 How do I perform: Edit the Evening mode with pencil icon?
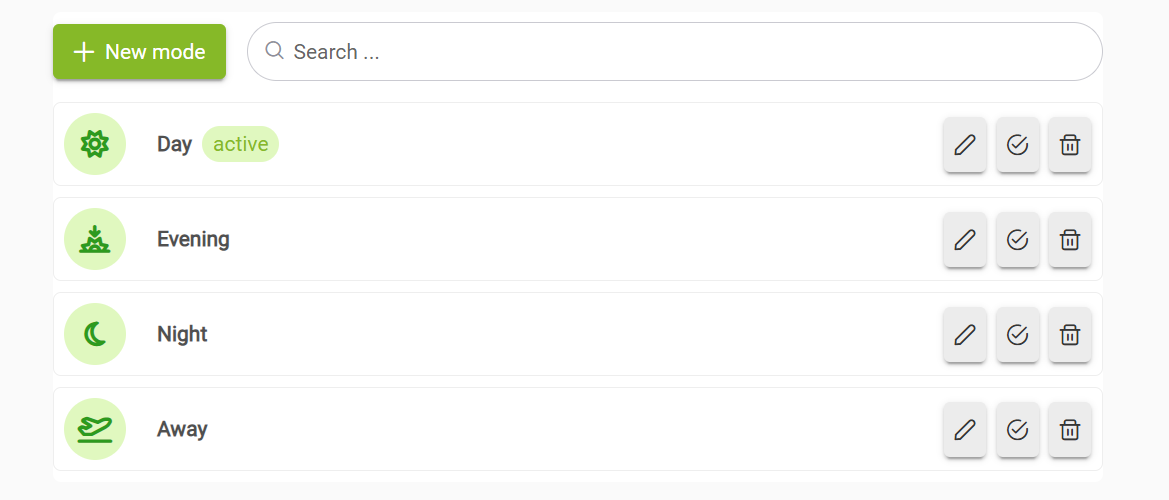[964, 240]
